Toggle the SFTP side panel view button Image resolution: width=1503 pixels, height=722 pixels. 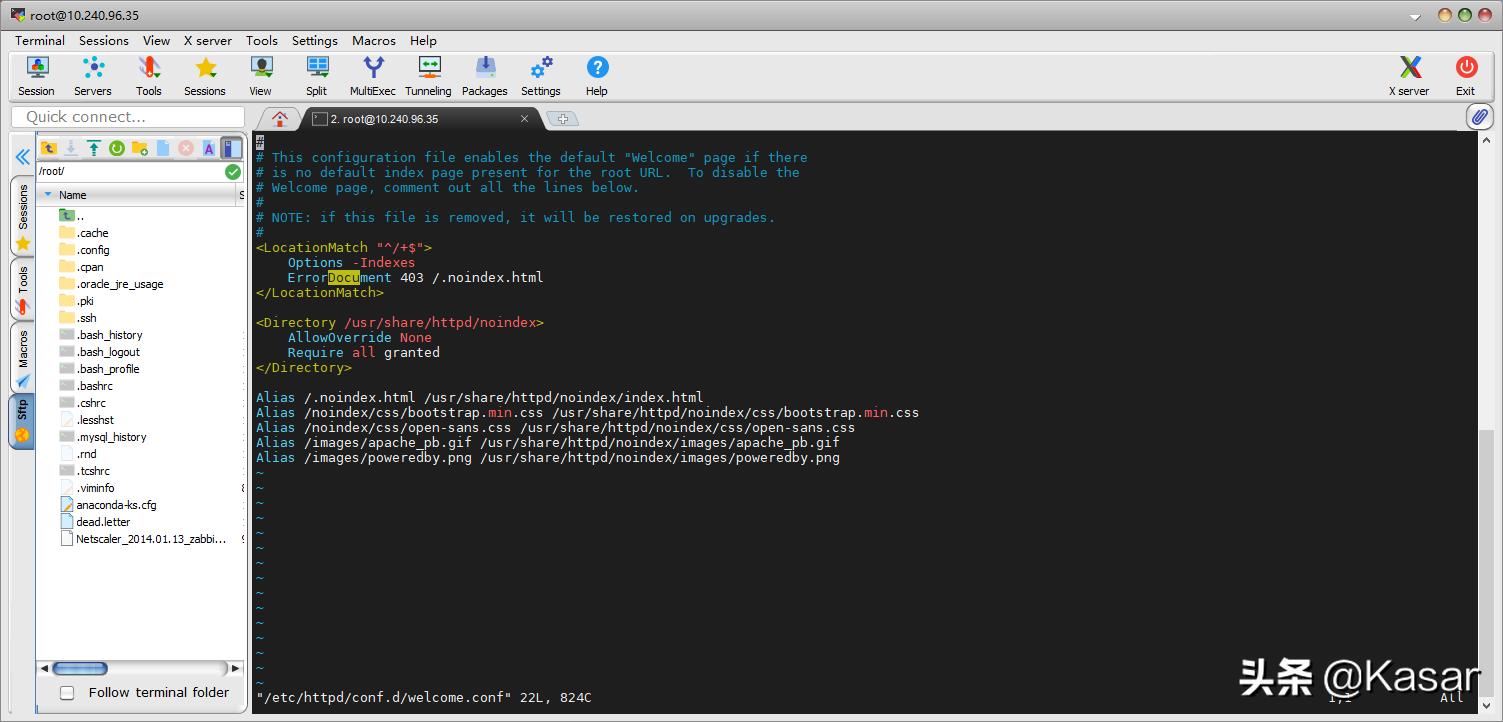231,148
